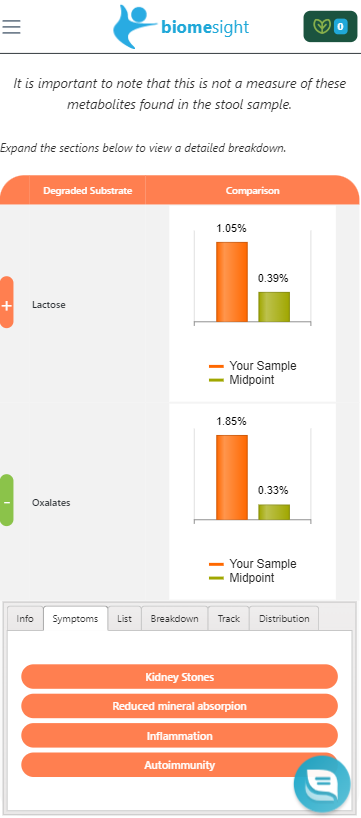361x818 pixels.
Task: Select the Symptoms tab
Action: click(x=75, y=619)
